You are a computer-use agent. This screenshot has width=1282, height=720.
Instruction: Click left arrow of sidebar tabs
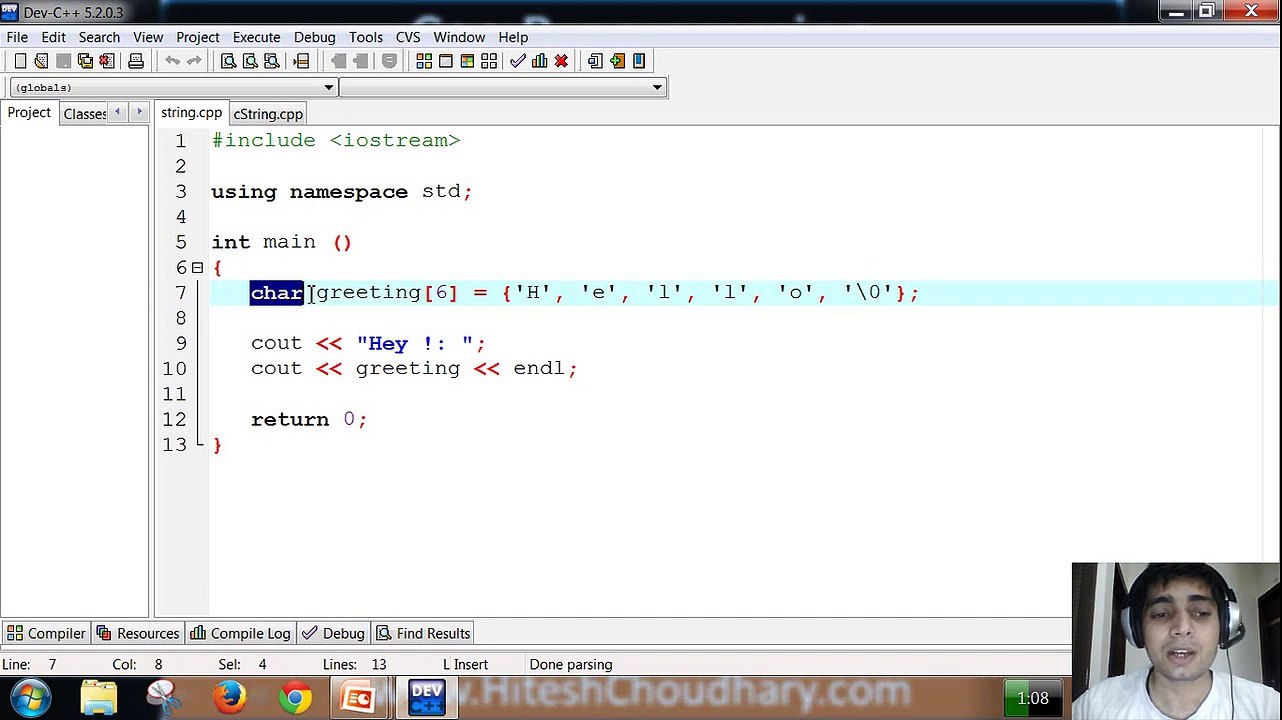click(x=118, y=112)
